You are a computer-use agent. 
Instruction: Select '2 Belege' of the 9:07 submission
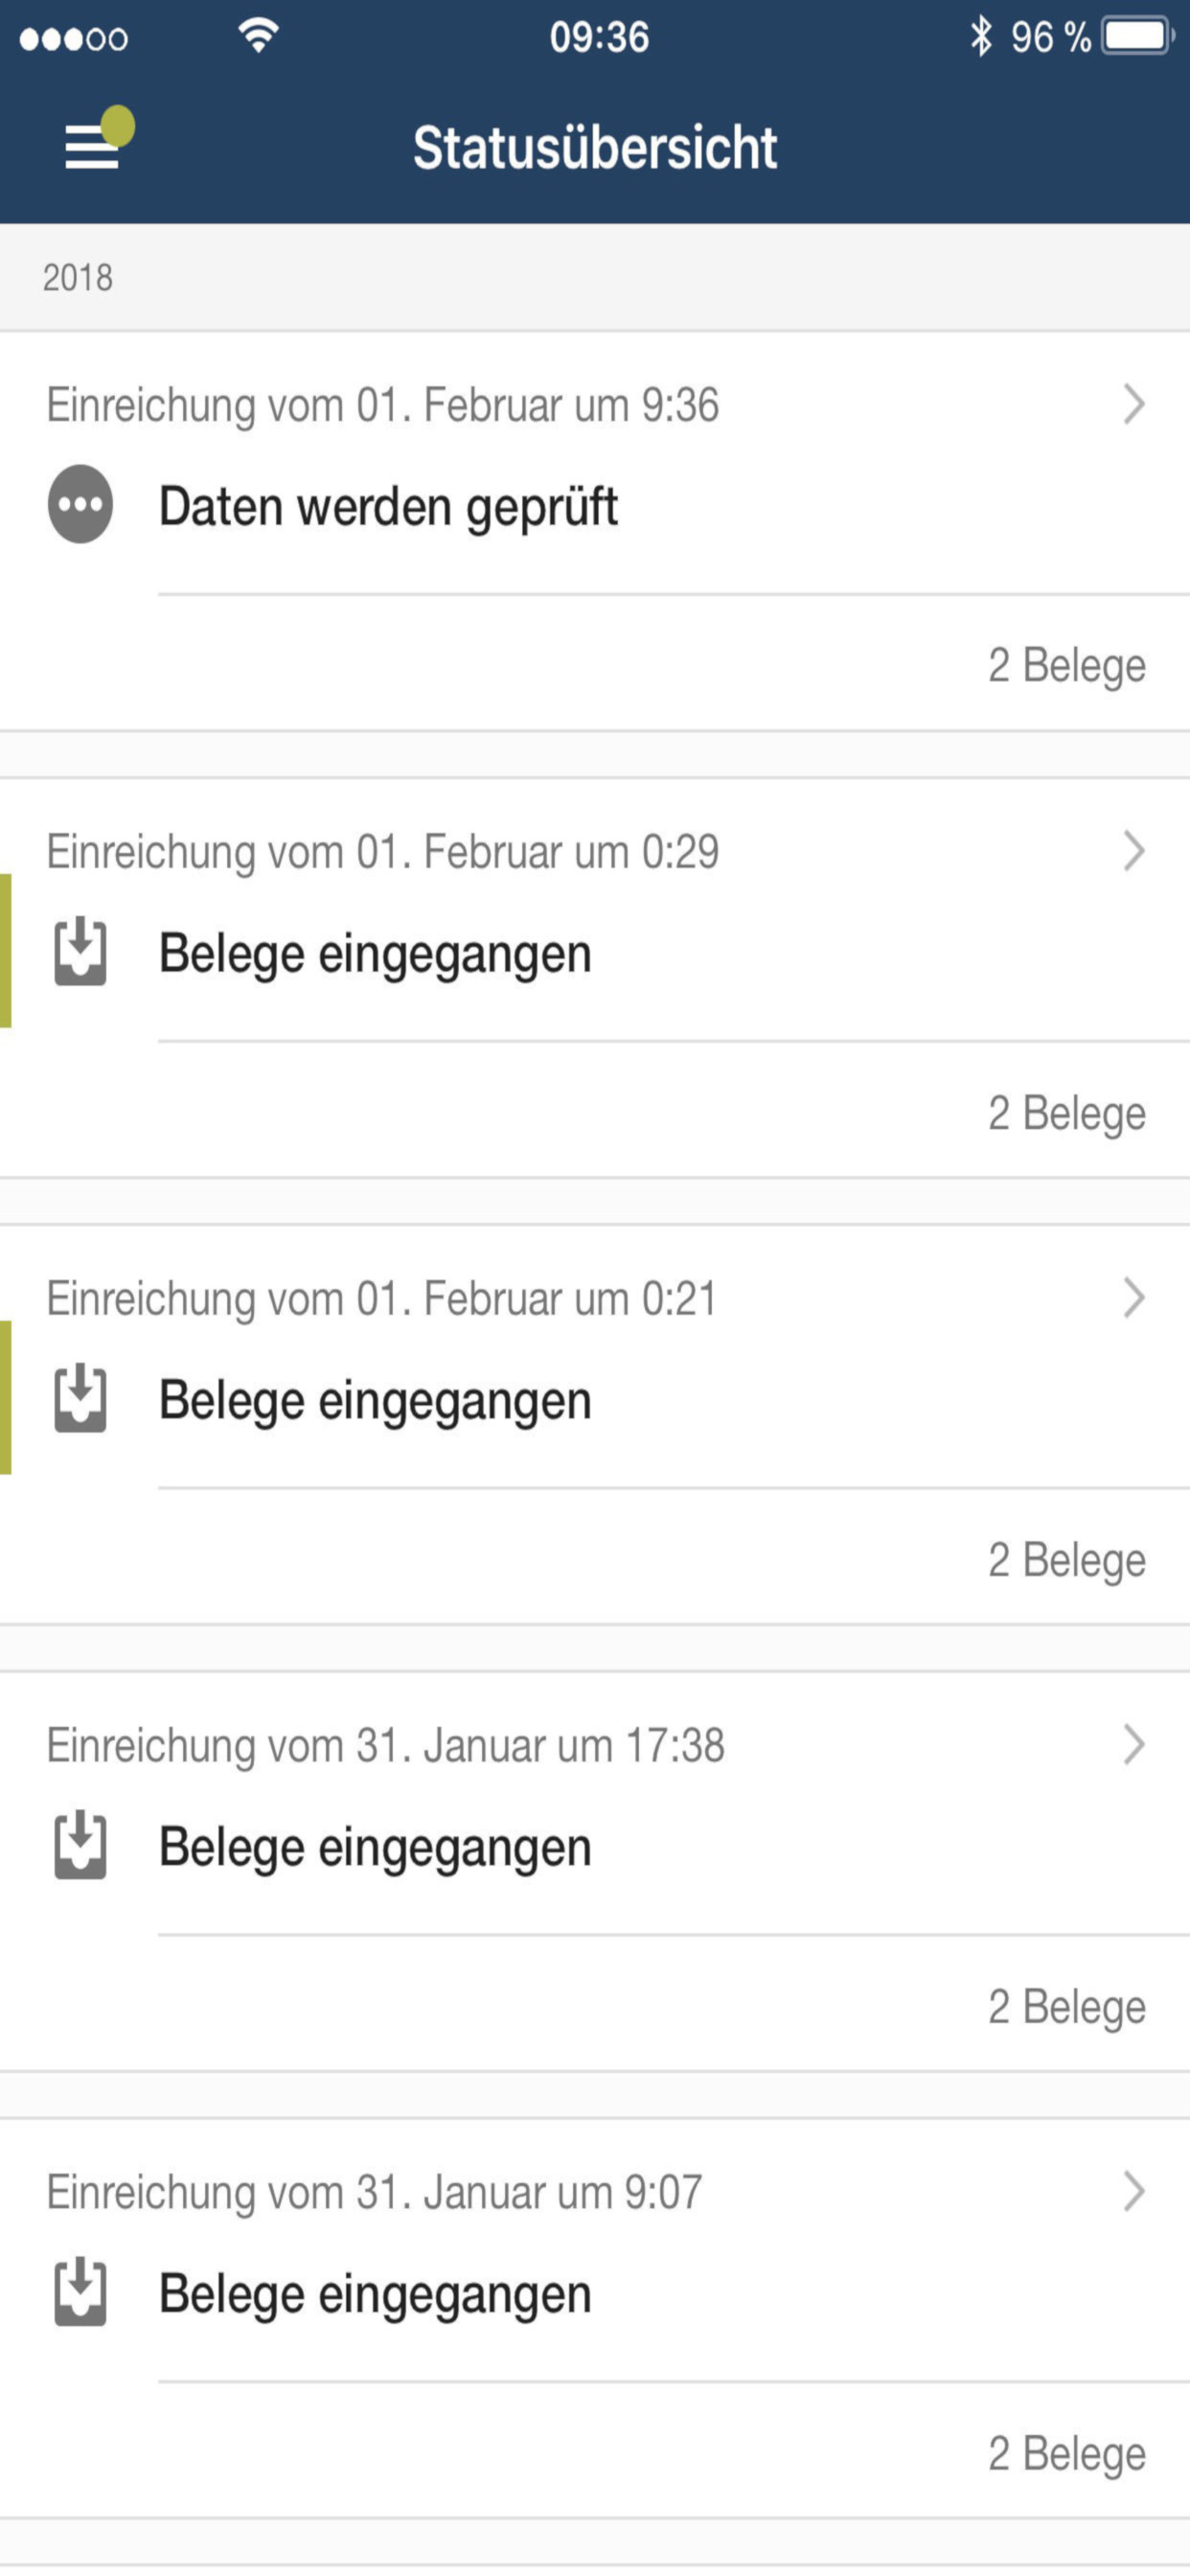[x=1067, y=2454]
